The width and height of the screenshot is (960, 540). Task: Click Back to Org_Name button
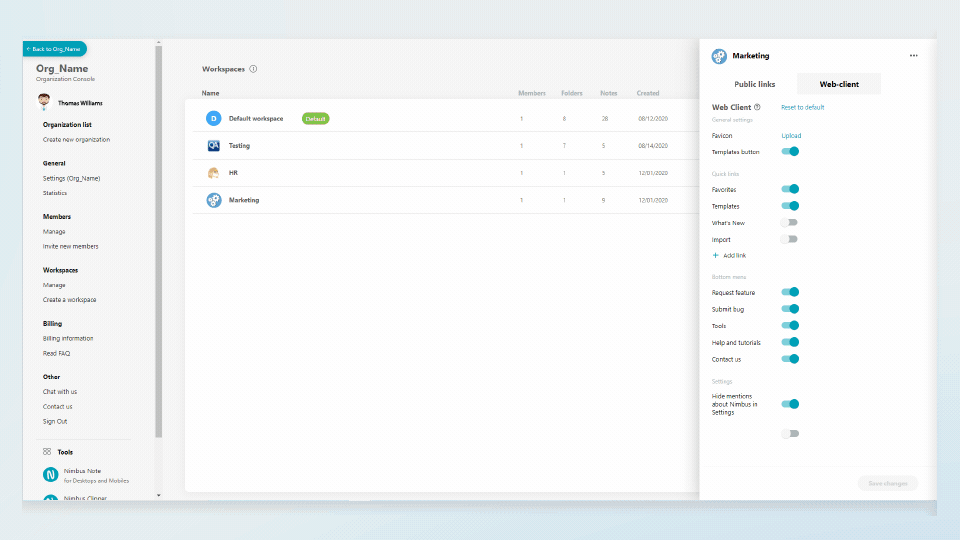55,49
